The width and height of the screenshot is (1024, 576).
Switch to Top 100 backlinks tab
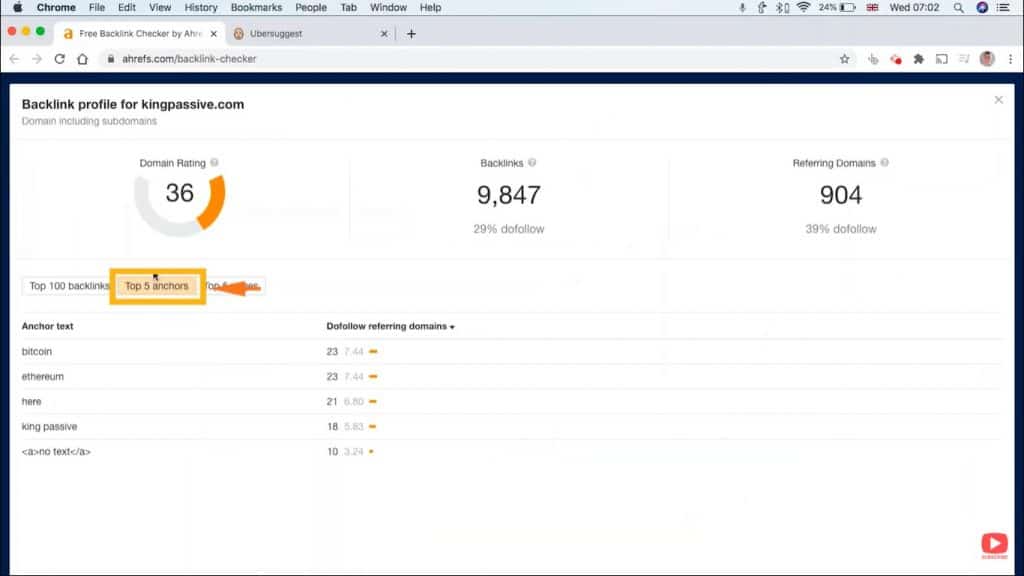69,286
